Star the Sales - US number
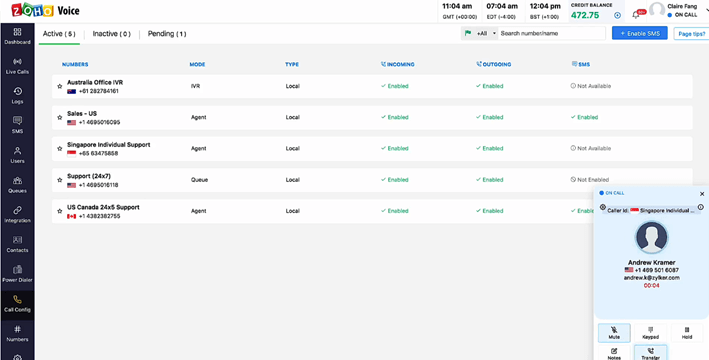The width and height of the screenshot is (709, 360). click(60, 117)
